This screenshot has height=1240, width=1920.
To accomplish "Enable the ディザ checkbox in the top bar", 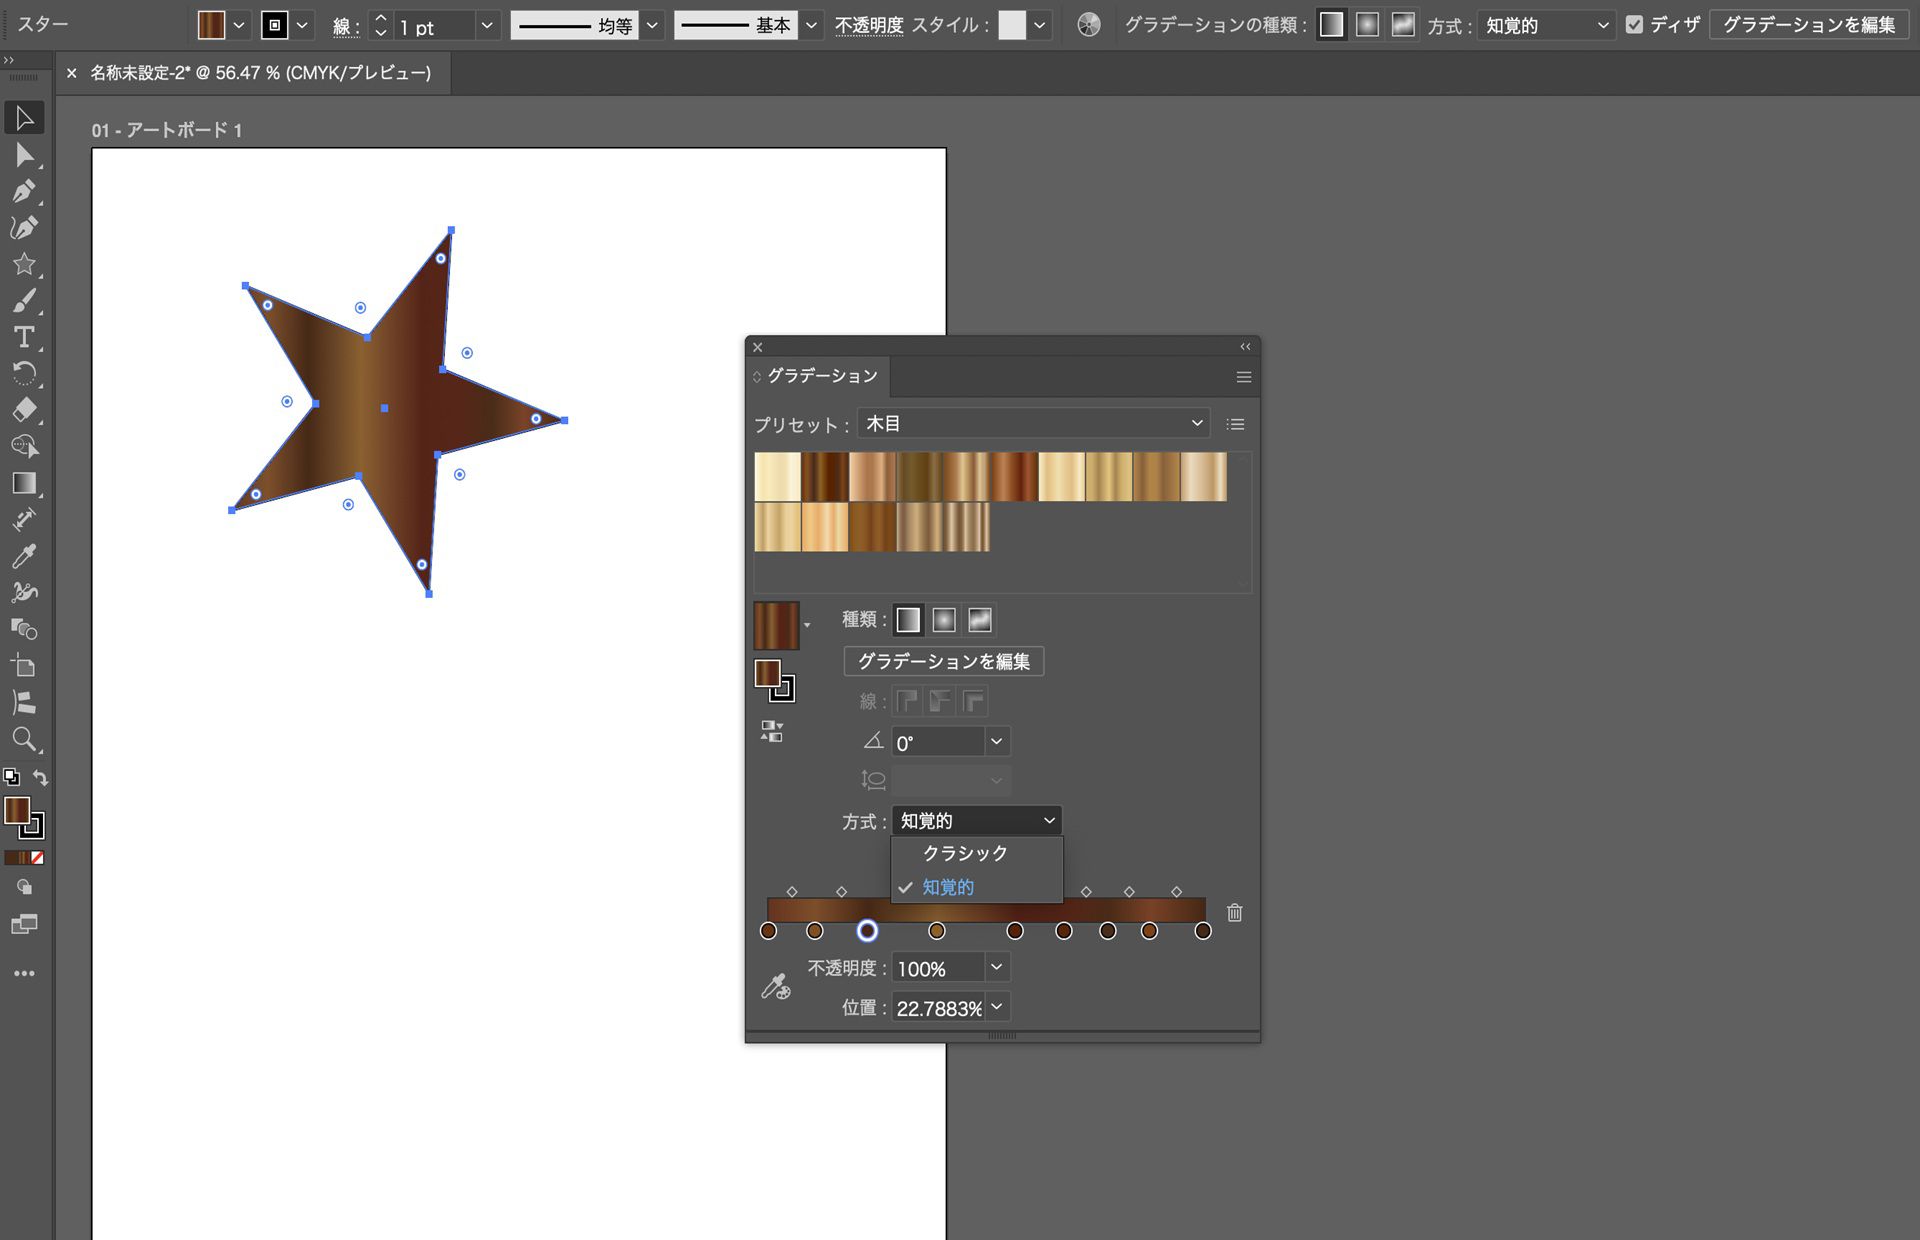I will point(1636,25).
